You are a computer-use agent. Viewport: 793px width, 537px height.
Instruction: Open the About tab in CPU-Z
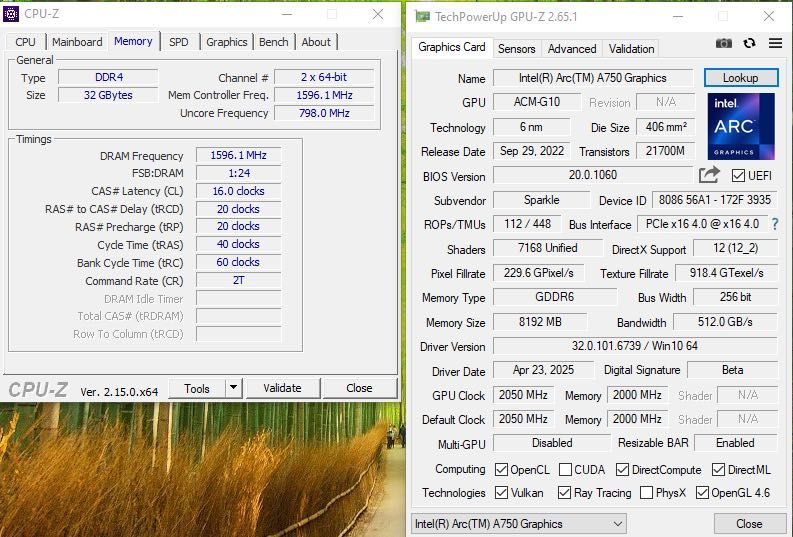(316, 42)
